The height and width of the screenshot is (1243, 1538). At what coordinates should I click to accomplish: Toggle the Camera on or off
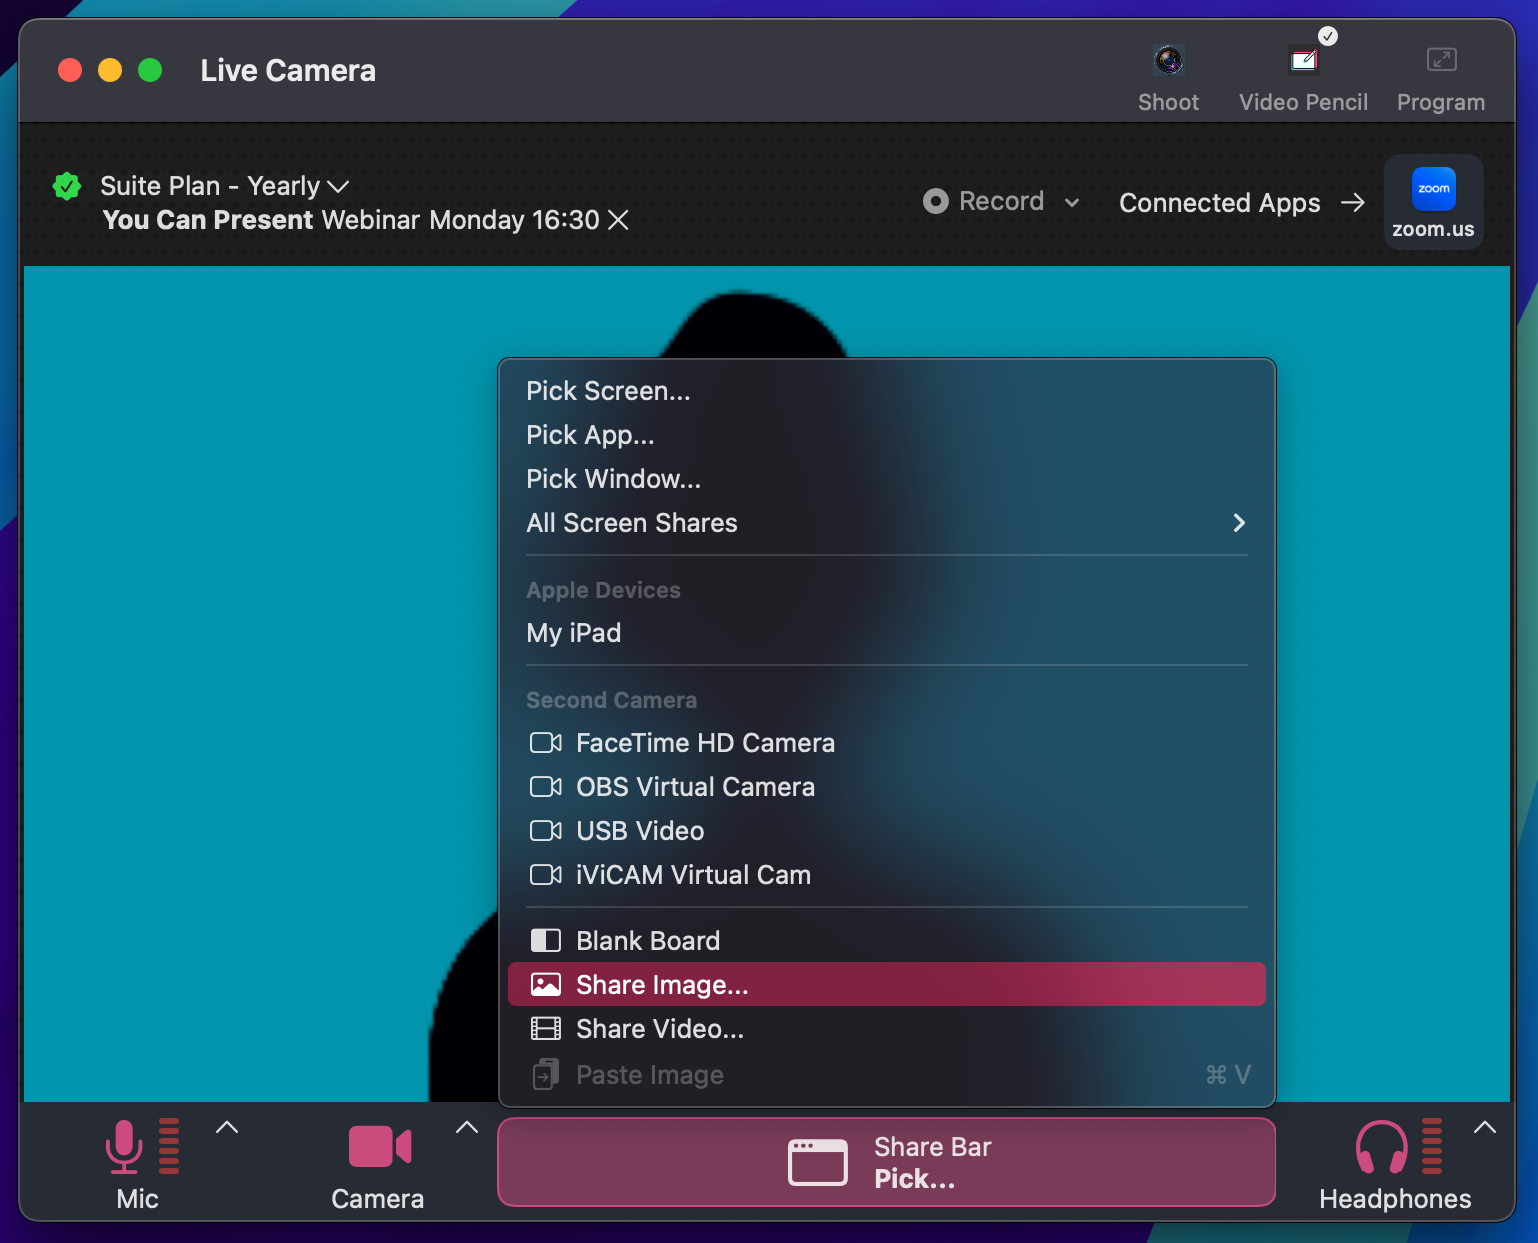pyautogui.click(x=379, y=1146)
